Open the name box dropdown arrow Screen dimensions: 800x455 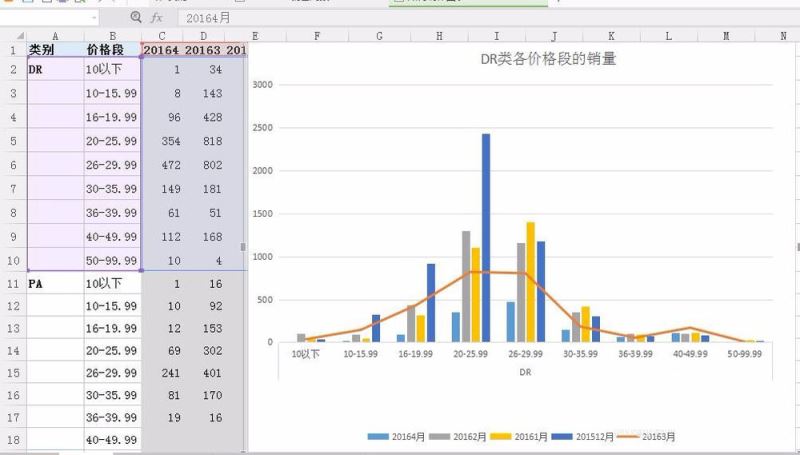[95, 18]
